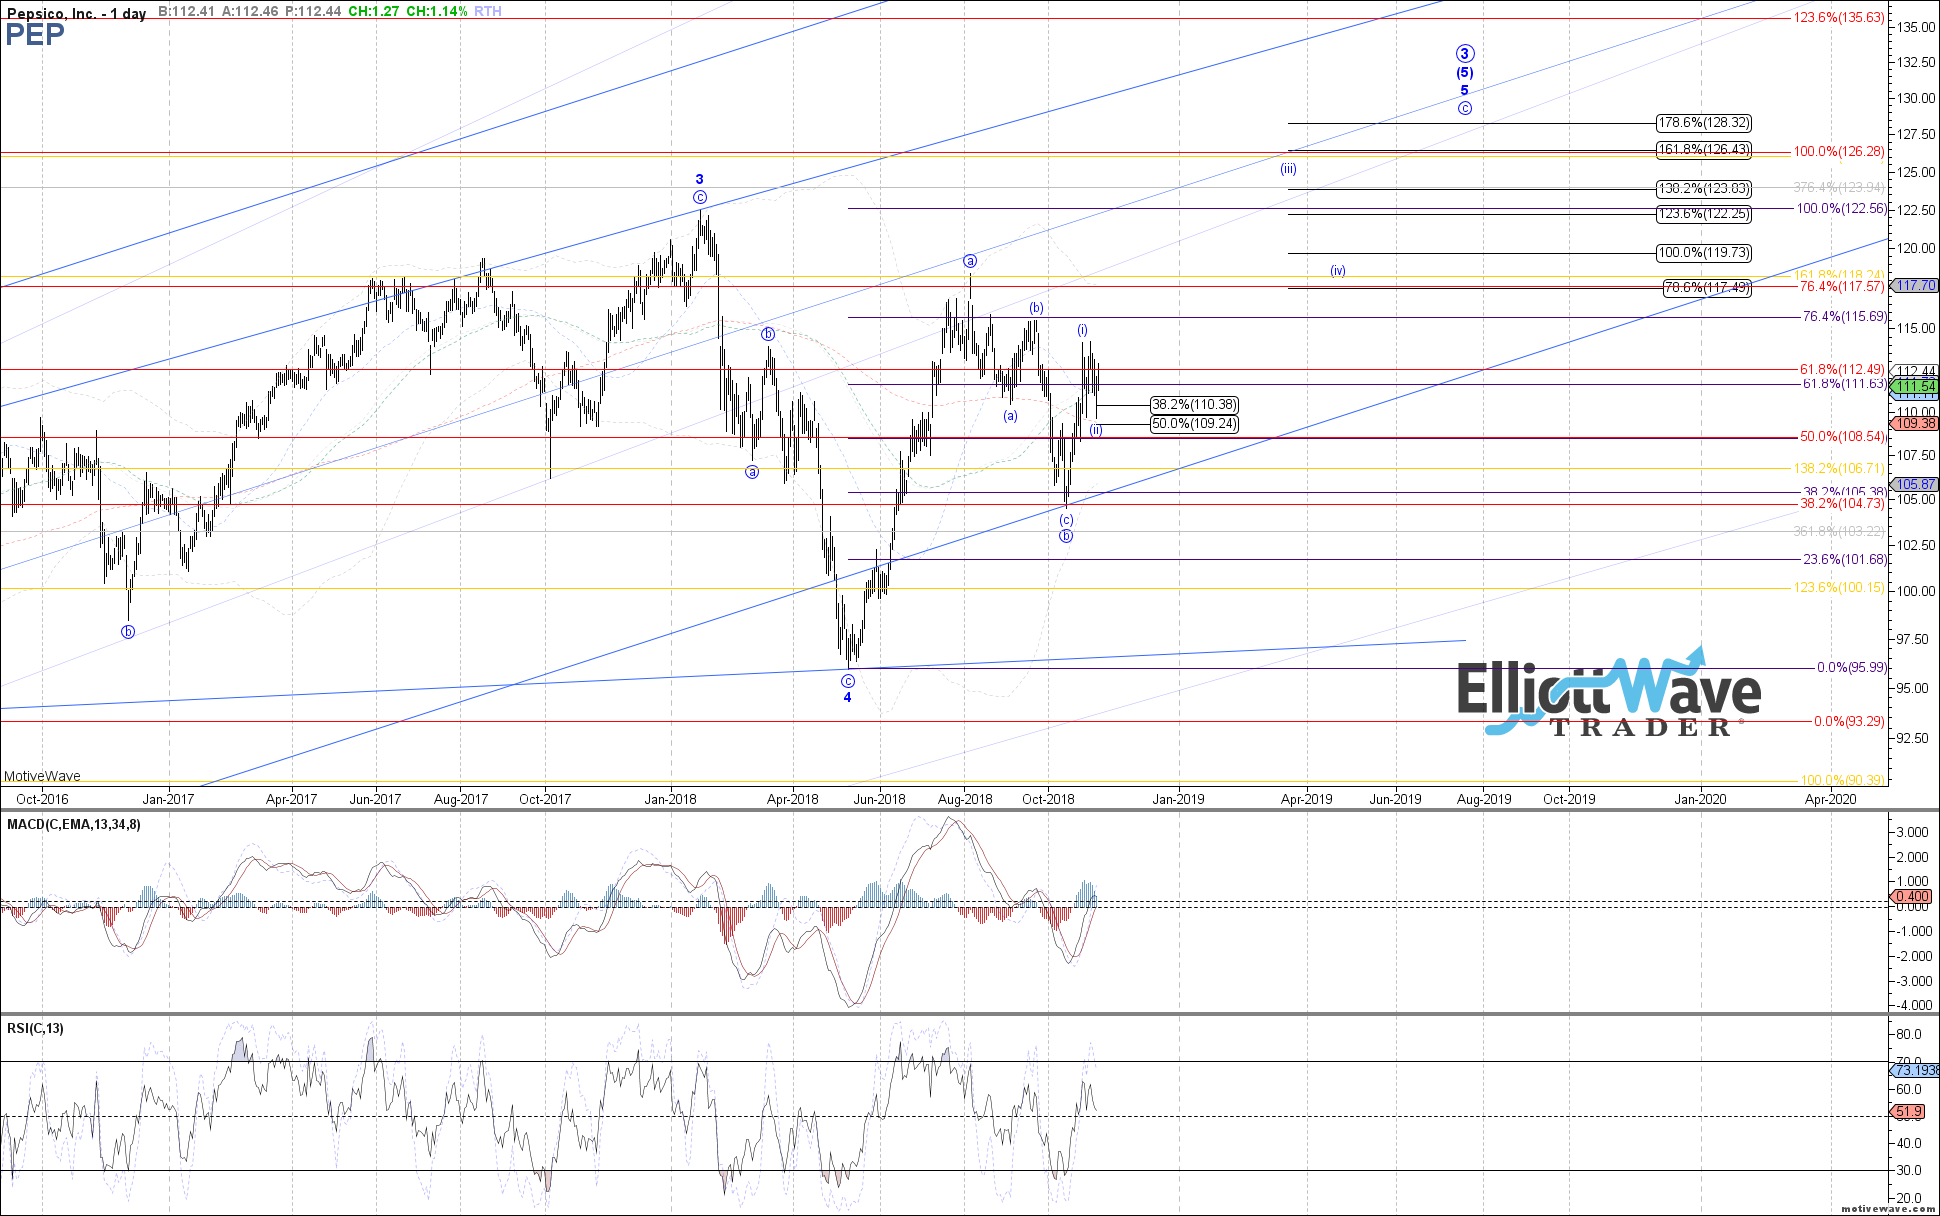Click the price value P:112.44
Screen dimensions: 1940x1216
(x=312, y=11)
